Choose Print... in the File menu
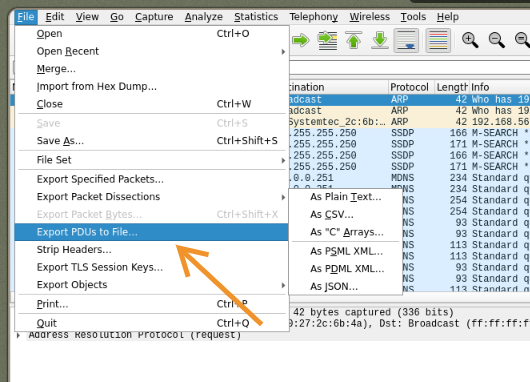Screen dimensions: 530x382 pos(152,304)
